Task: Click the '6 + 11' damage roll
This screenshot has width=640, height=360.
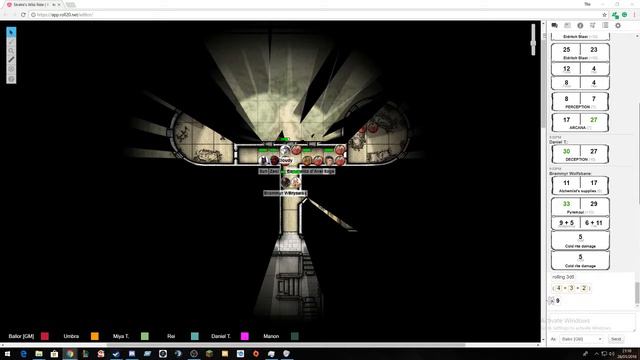Action: [x=593, y=223]
